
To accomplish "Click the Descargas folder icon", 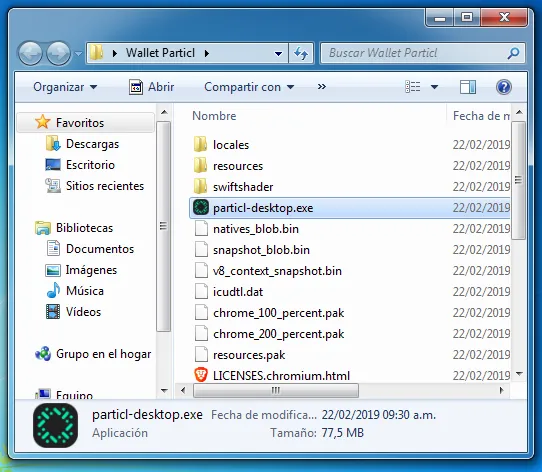I will click(53, 144).
